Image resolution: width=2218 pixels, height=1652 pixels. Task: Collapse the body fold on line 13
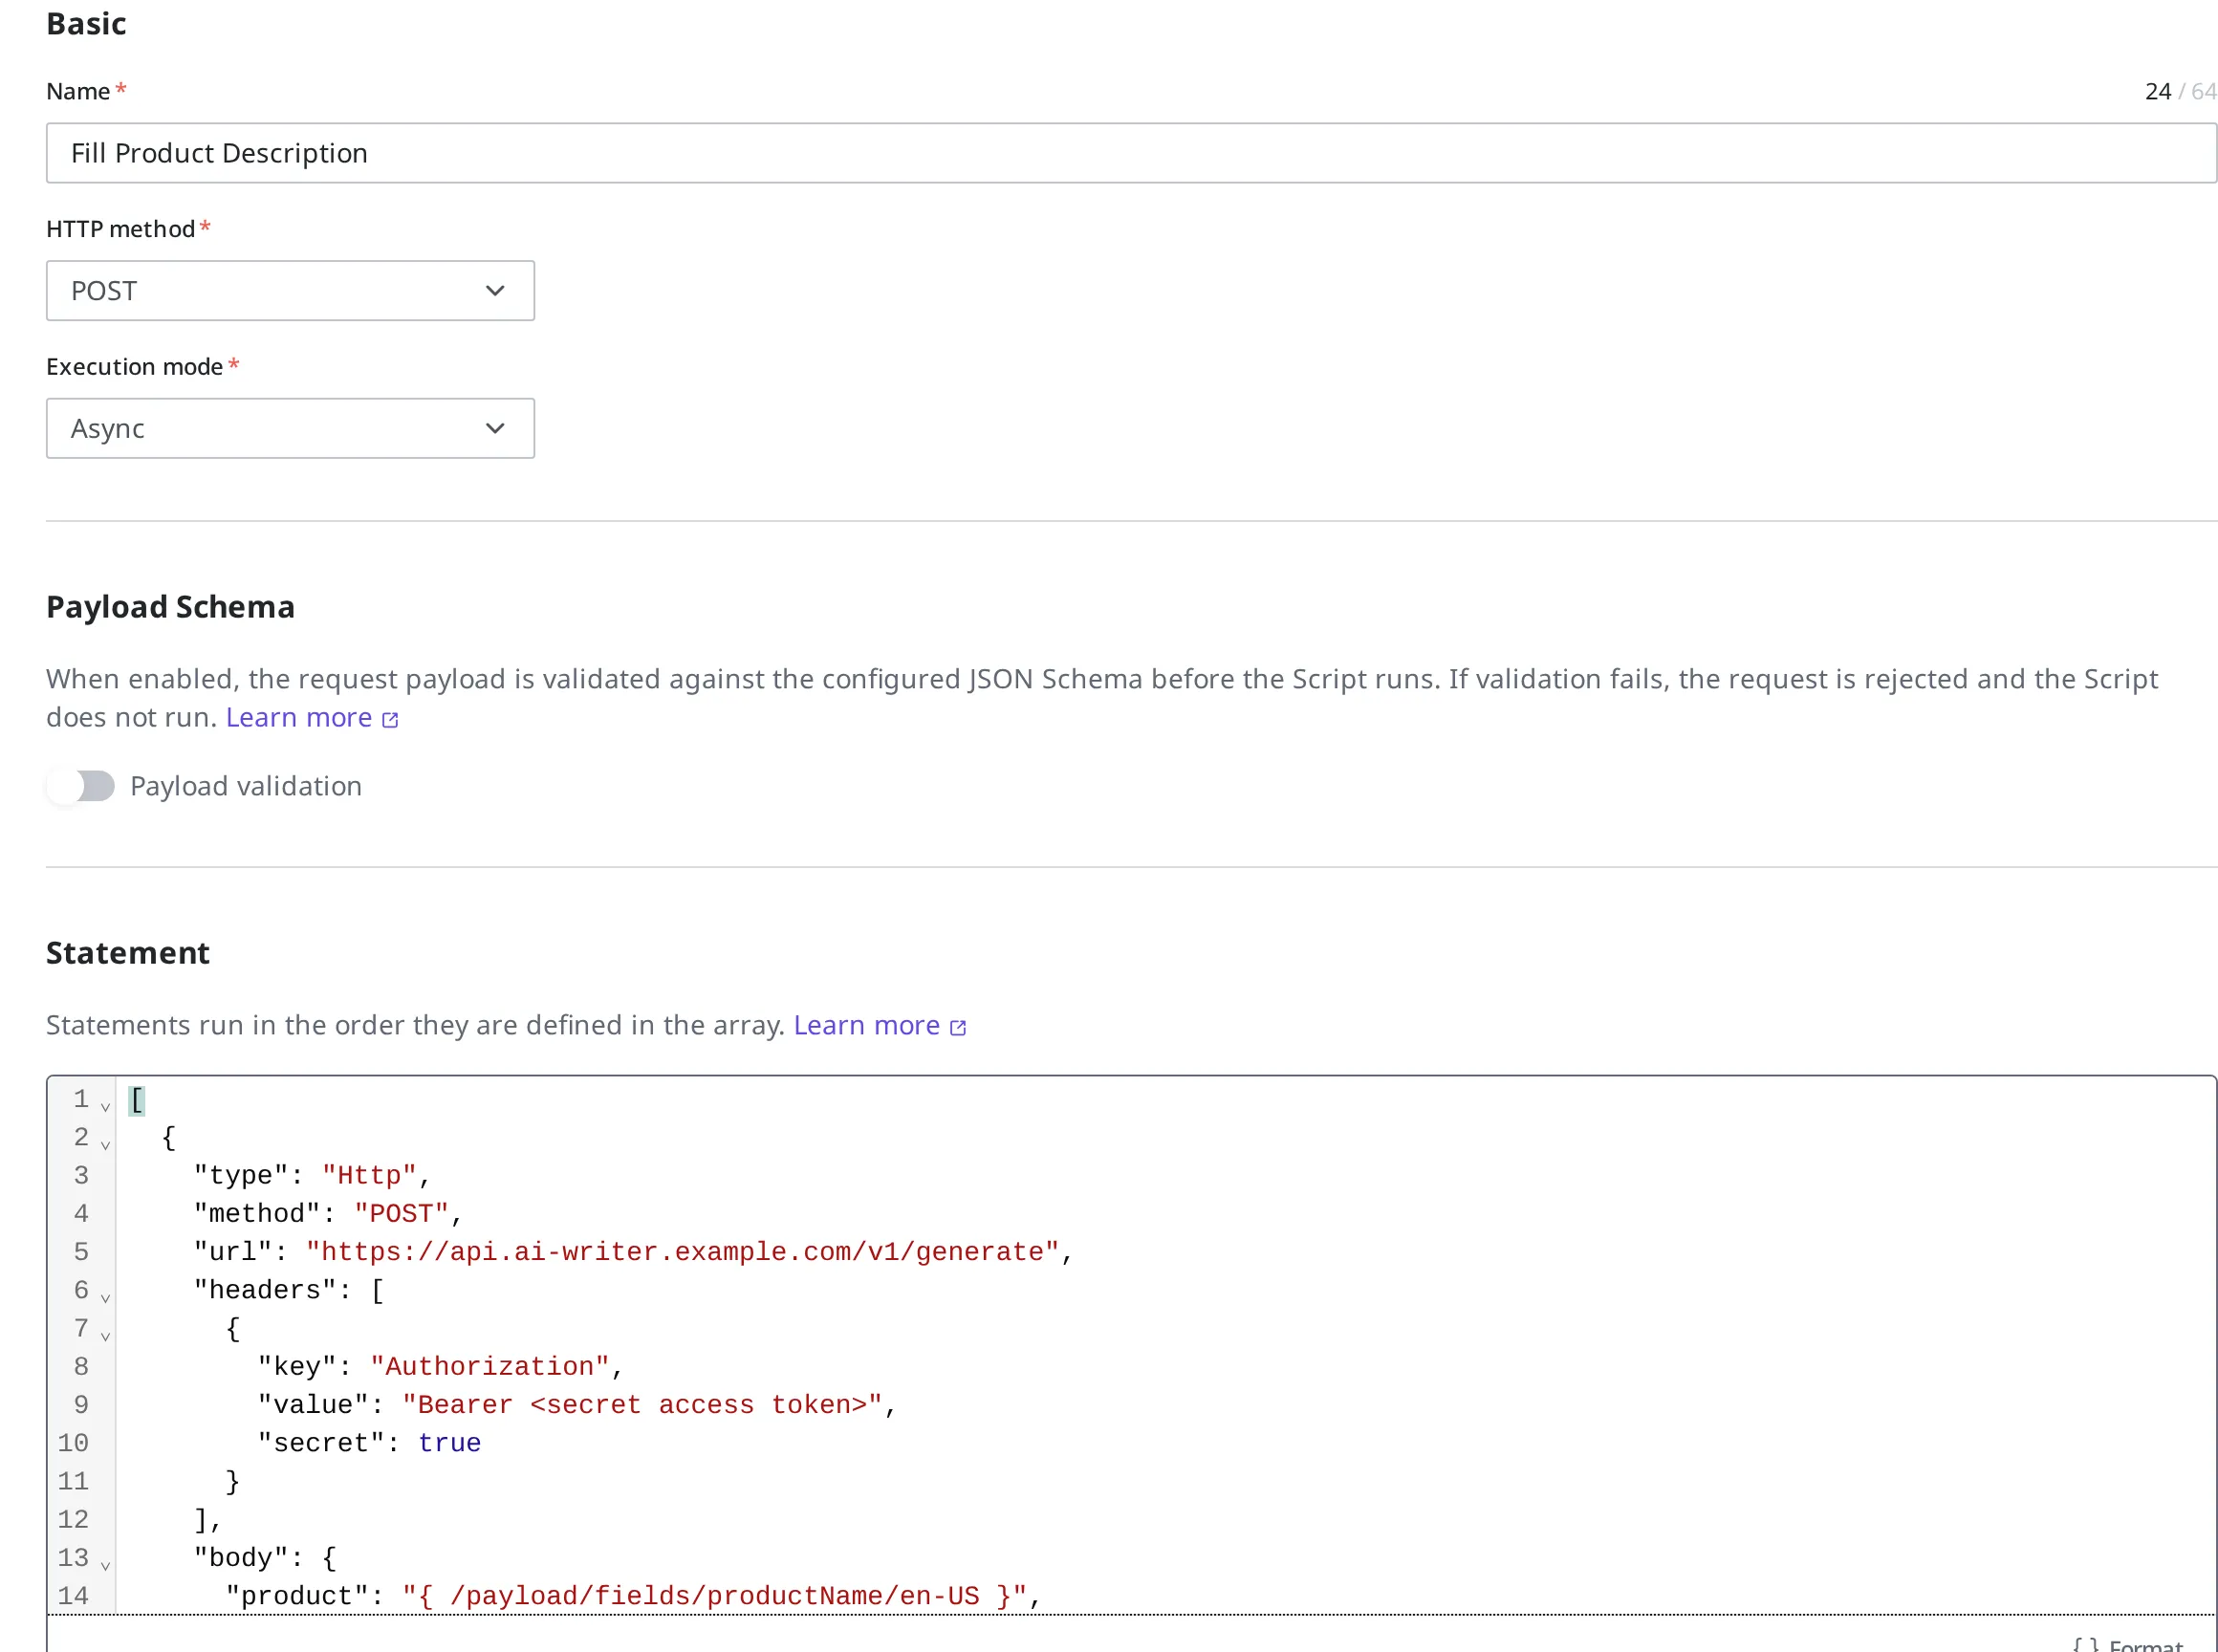pyautogui.click(x=105, y=1565)
